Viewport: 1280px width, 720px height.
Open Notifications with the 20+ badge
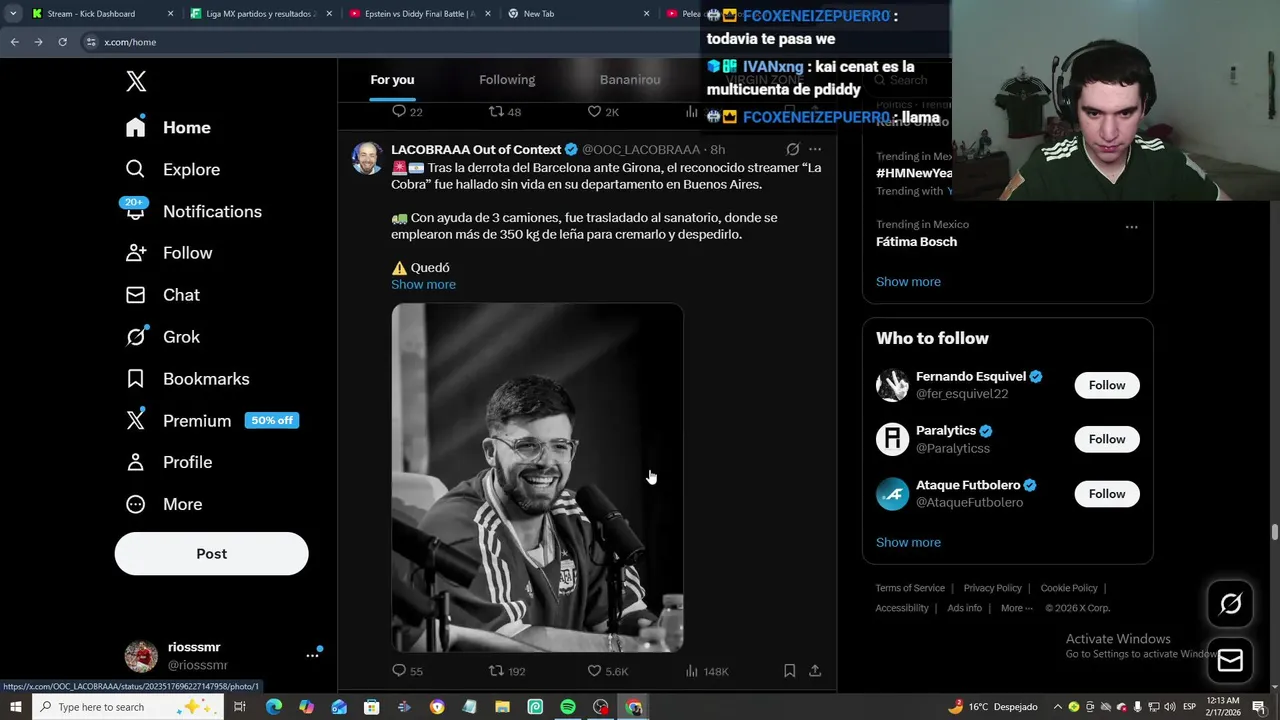(190, 211)
